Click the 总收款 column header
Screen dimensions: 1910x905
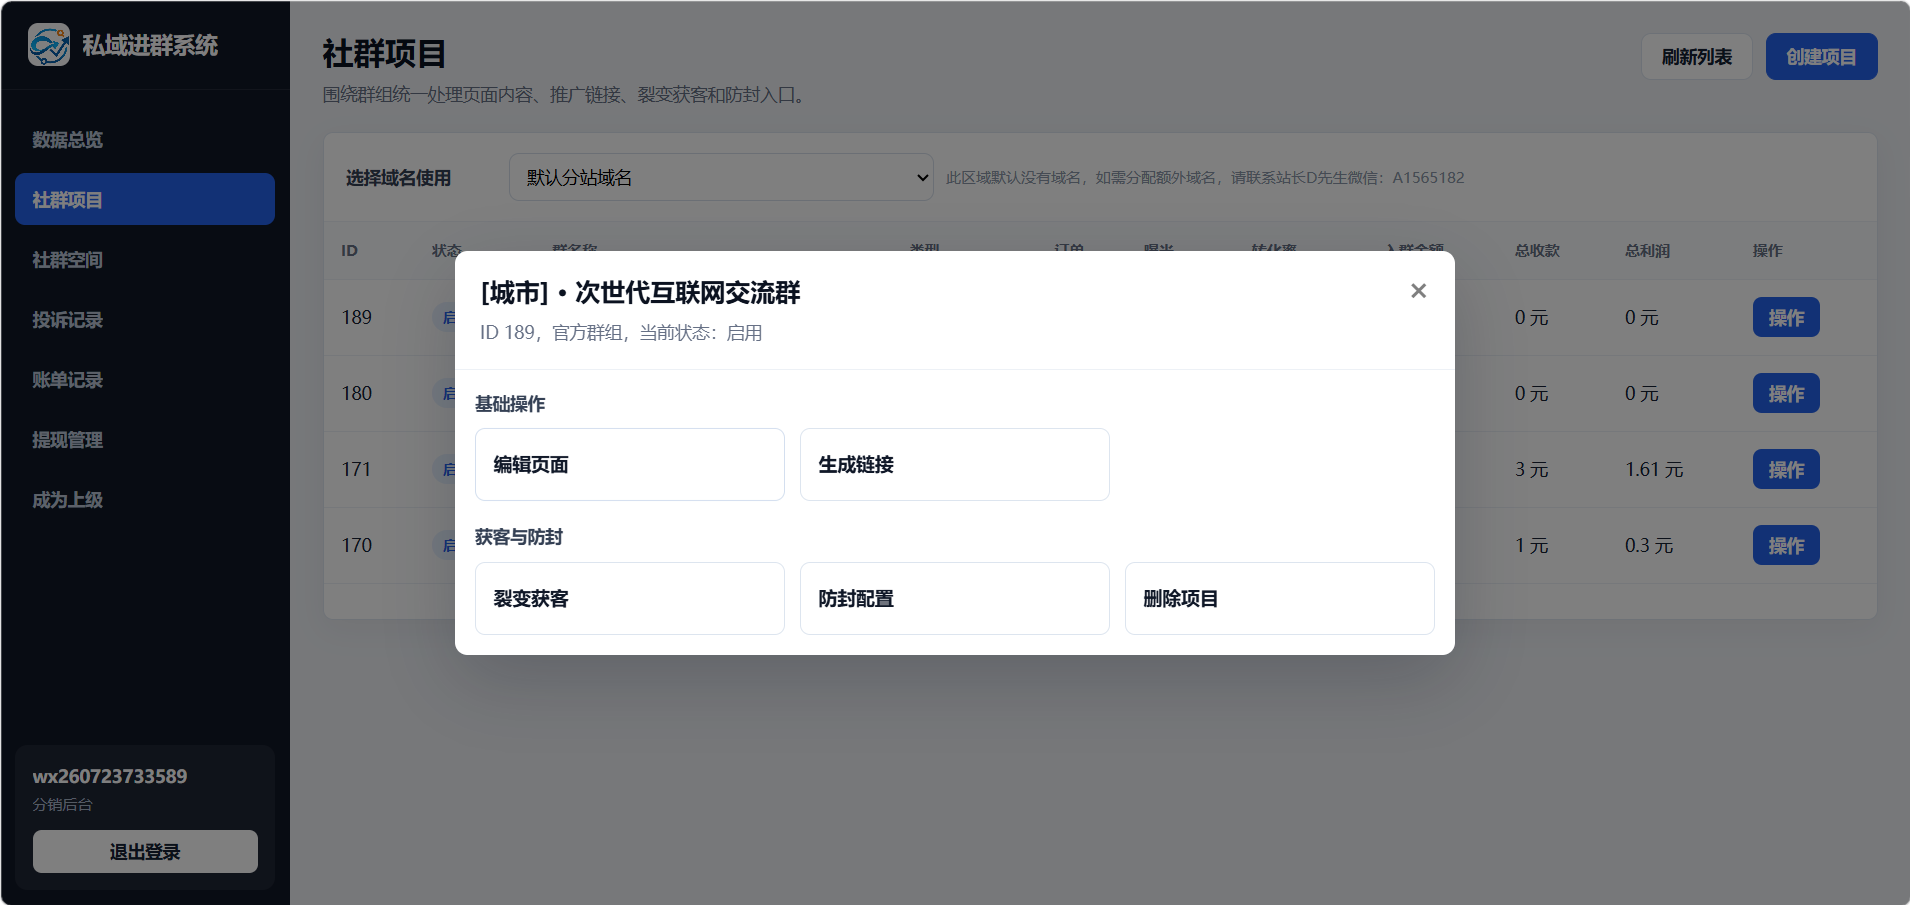tap(1537, 250)
